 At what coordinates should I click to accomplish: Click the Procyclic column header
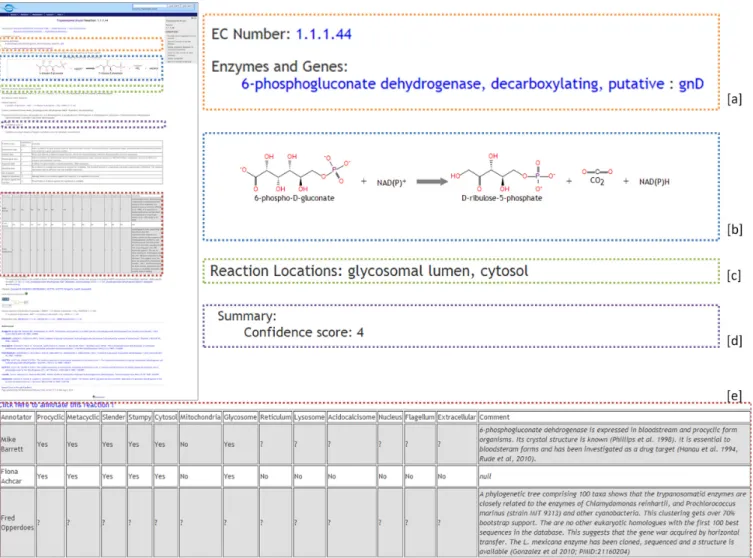50,417
